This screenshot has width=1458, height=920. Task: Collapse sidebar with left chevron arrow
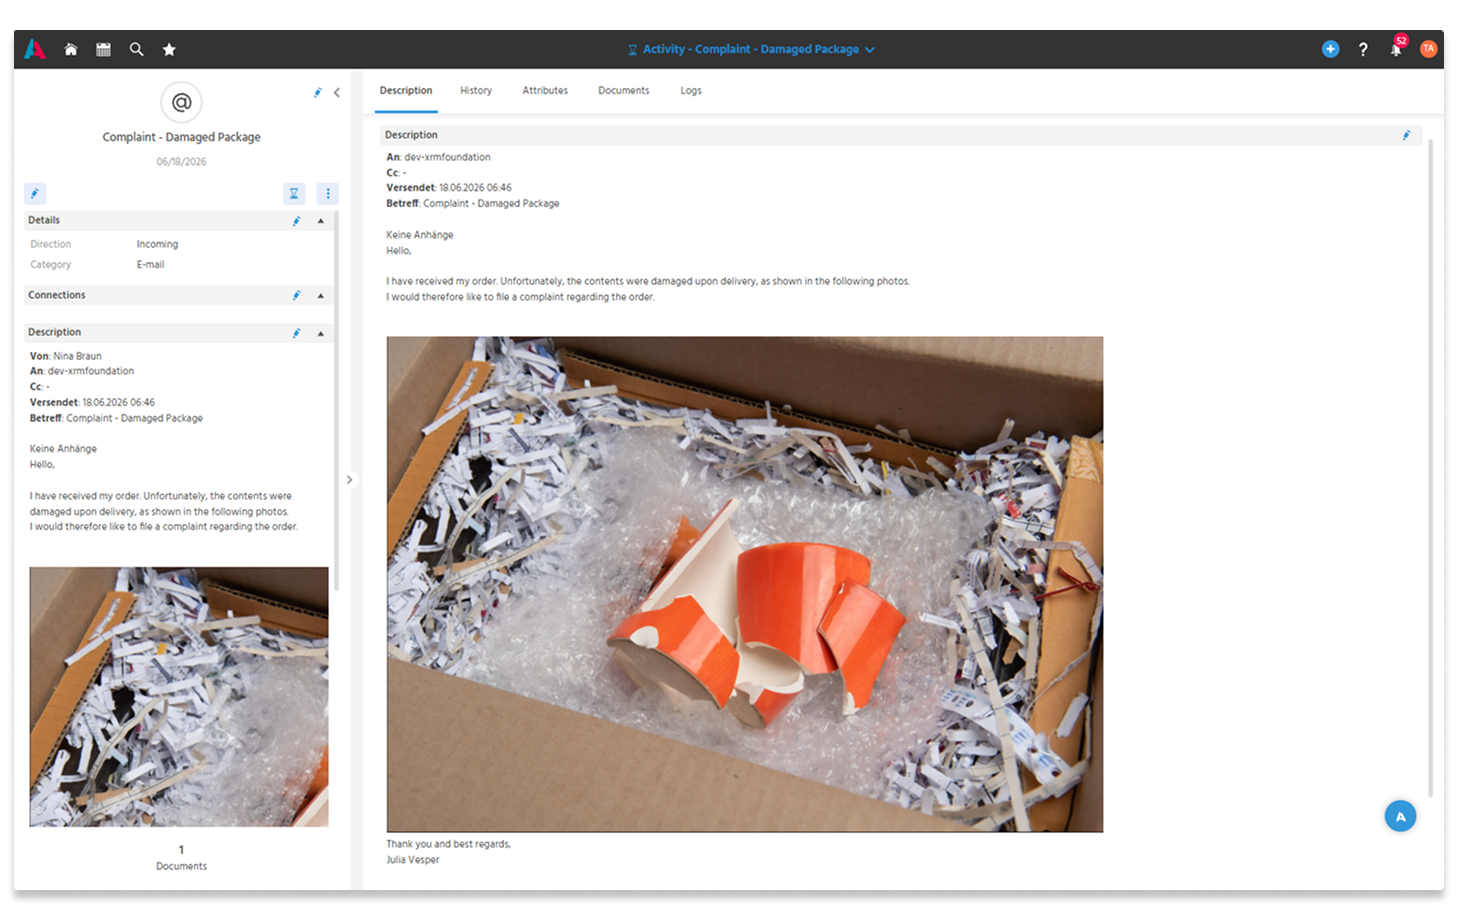(x=337, y=92)
